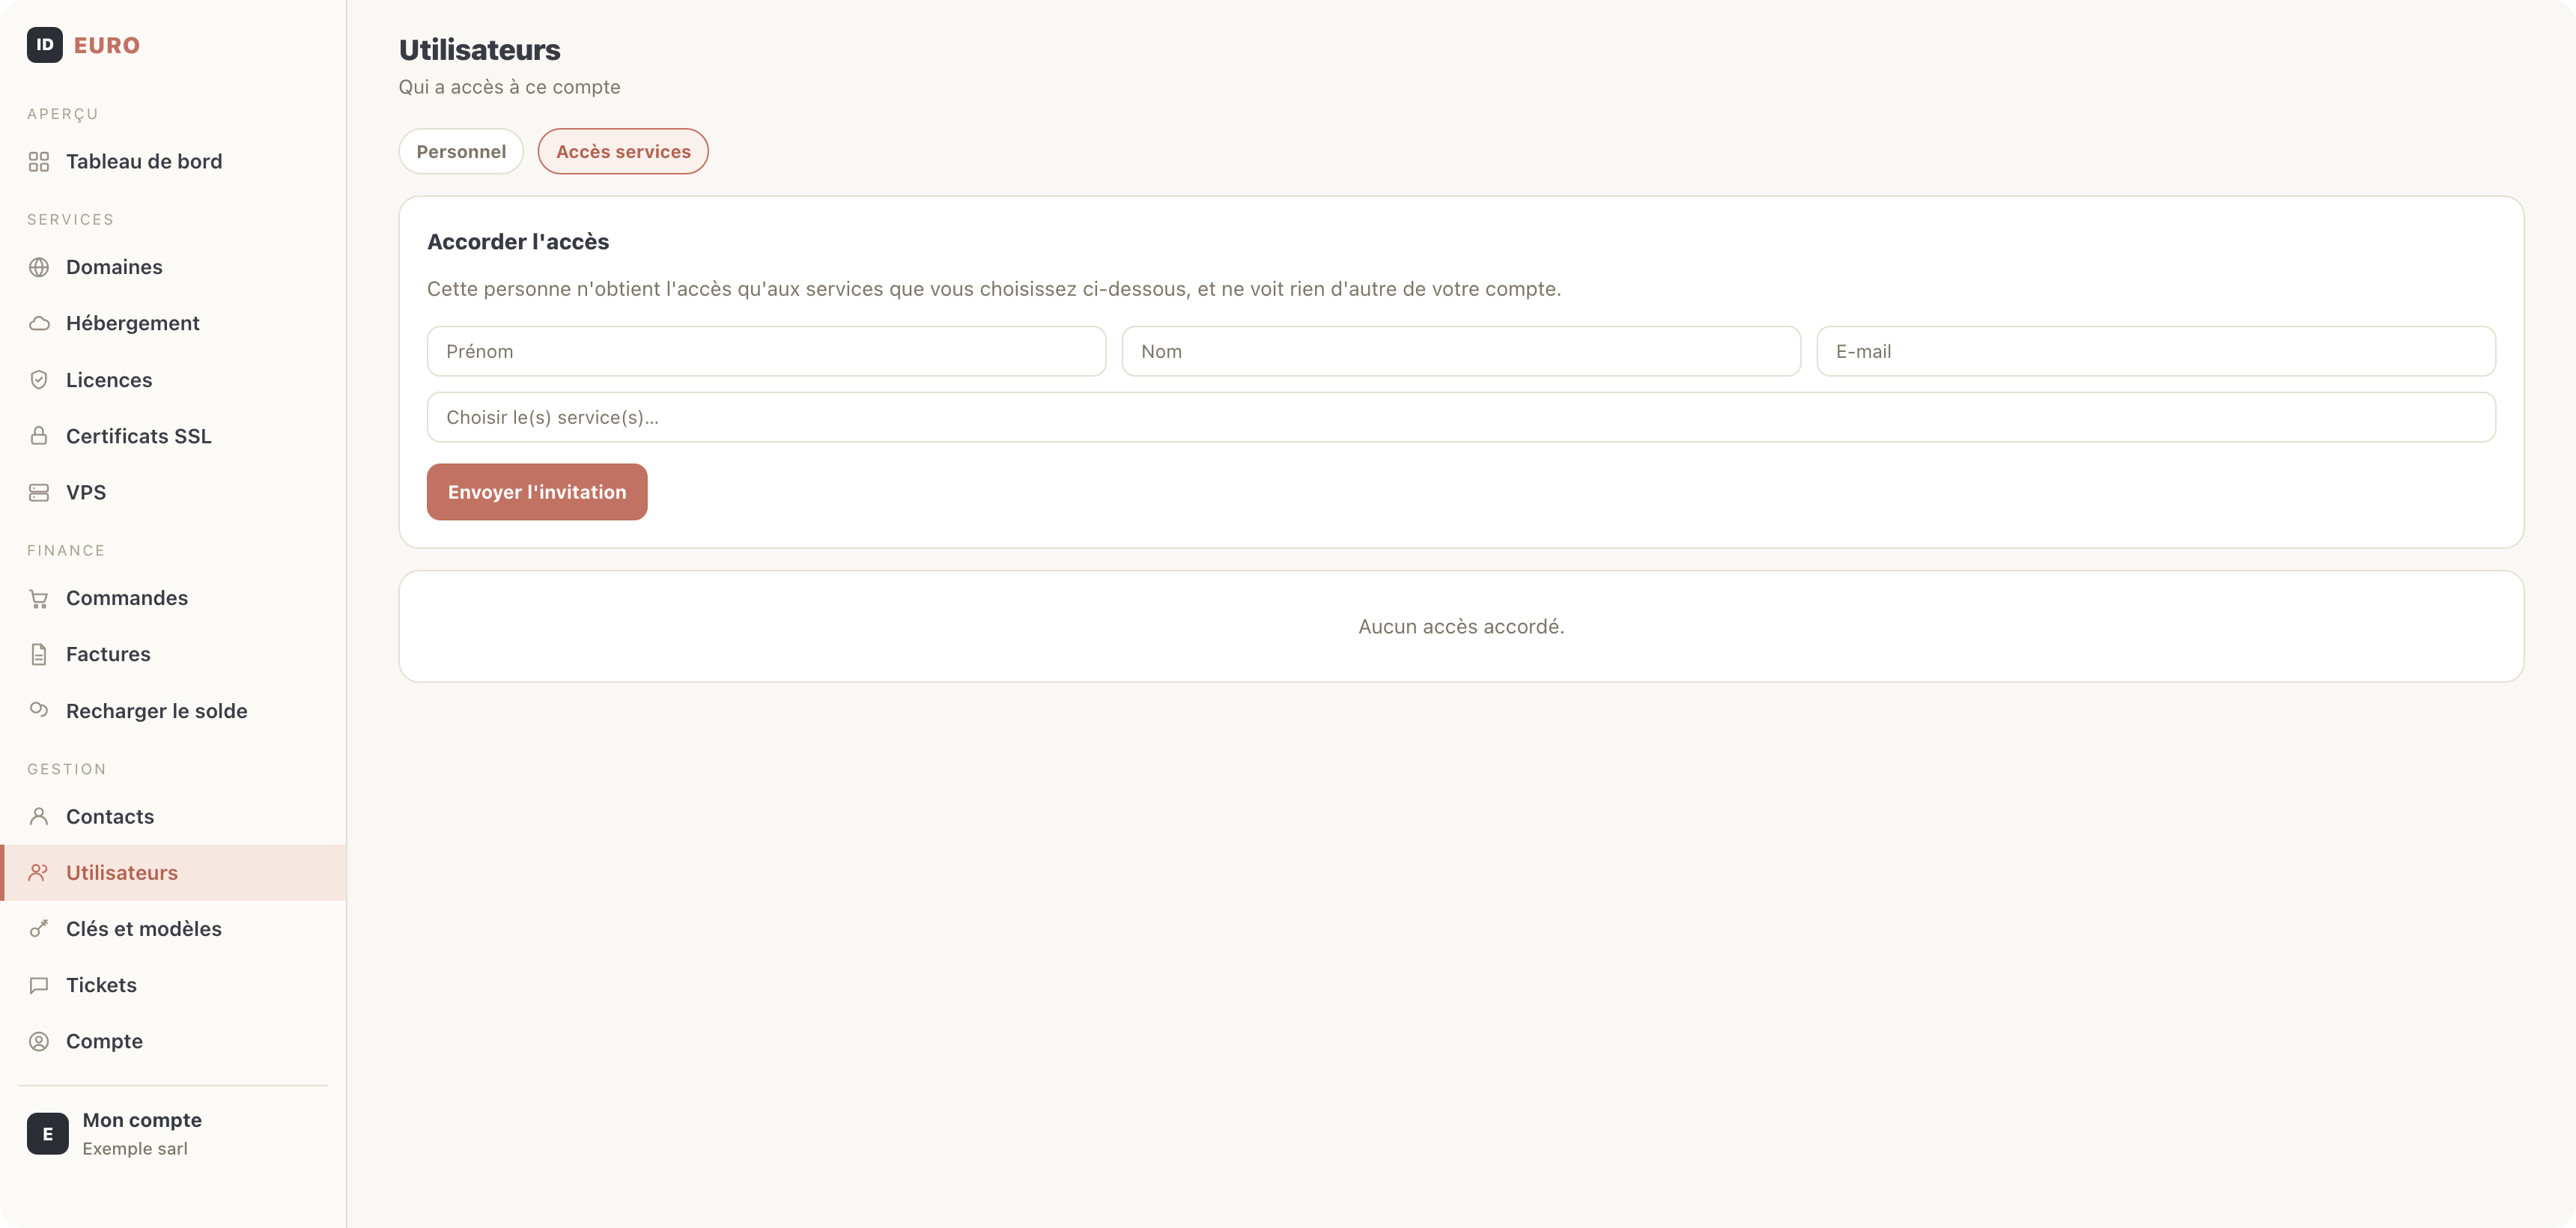The height and width of the screenshot is (1228, 2576).
Task: Go to the Domaines page
Action: point(114,267)
